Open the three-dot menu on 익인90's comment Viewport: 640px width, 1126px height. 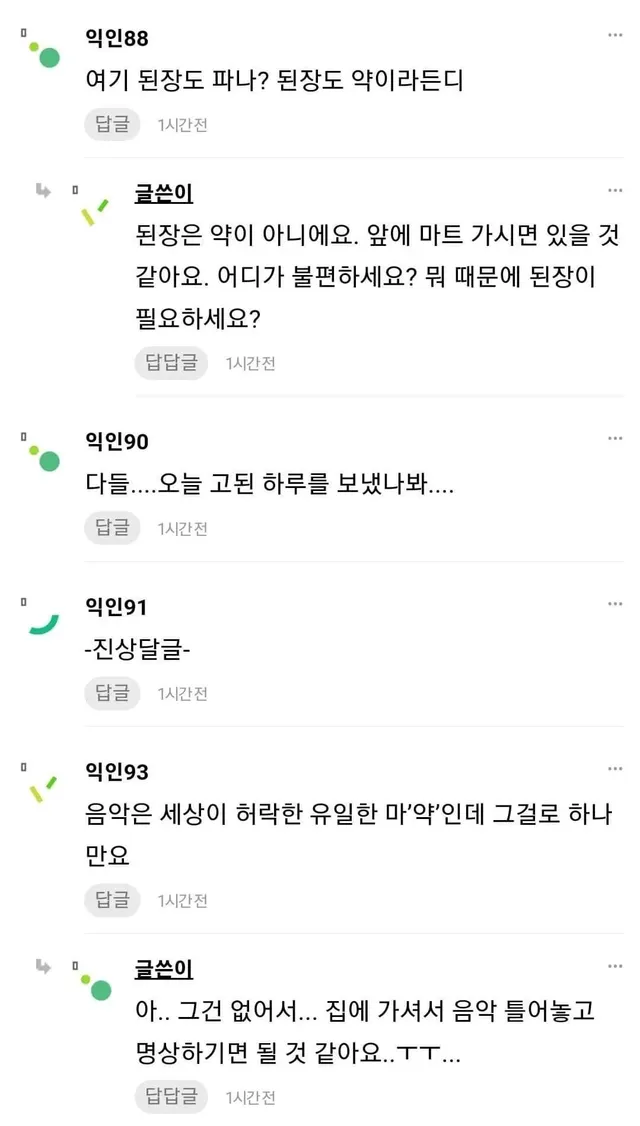[x=615, y=439]
